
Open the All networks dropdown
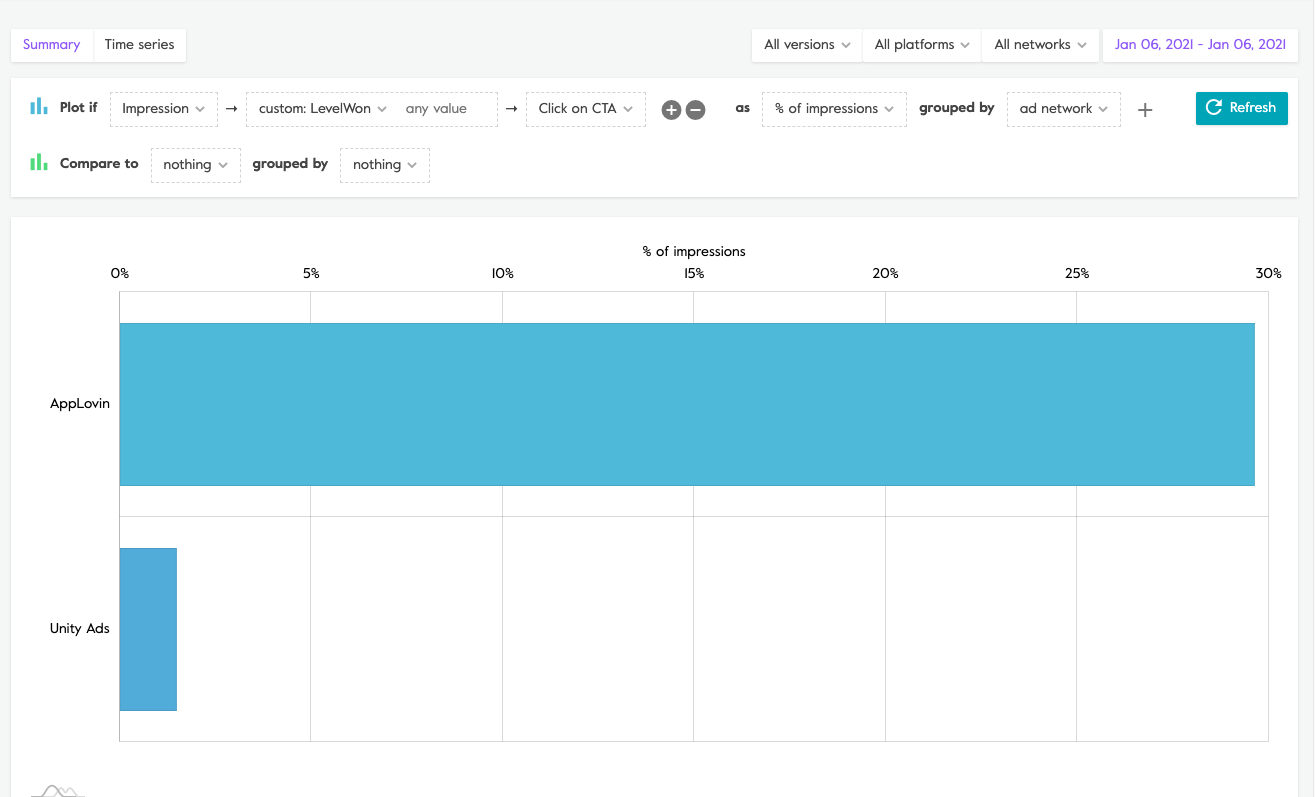[x=1041, y=45]
